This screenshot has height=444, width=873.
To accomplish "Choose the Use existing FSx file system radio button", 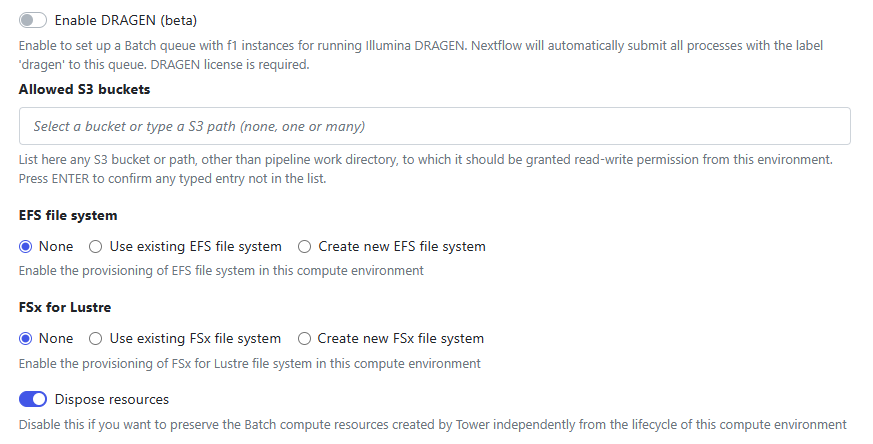I will [96, 339].
